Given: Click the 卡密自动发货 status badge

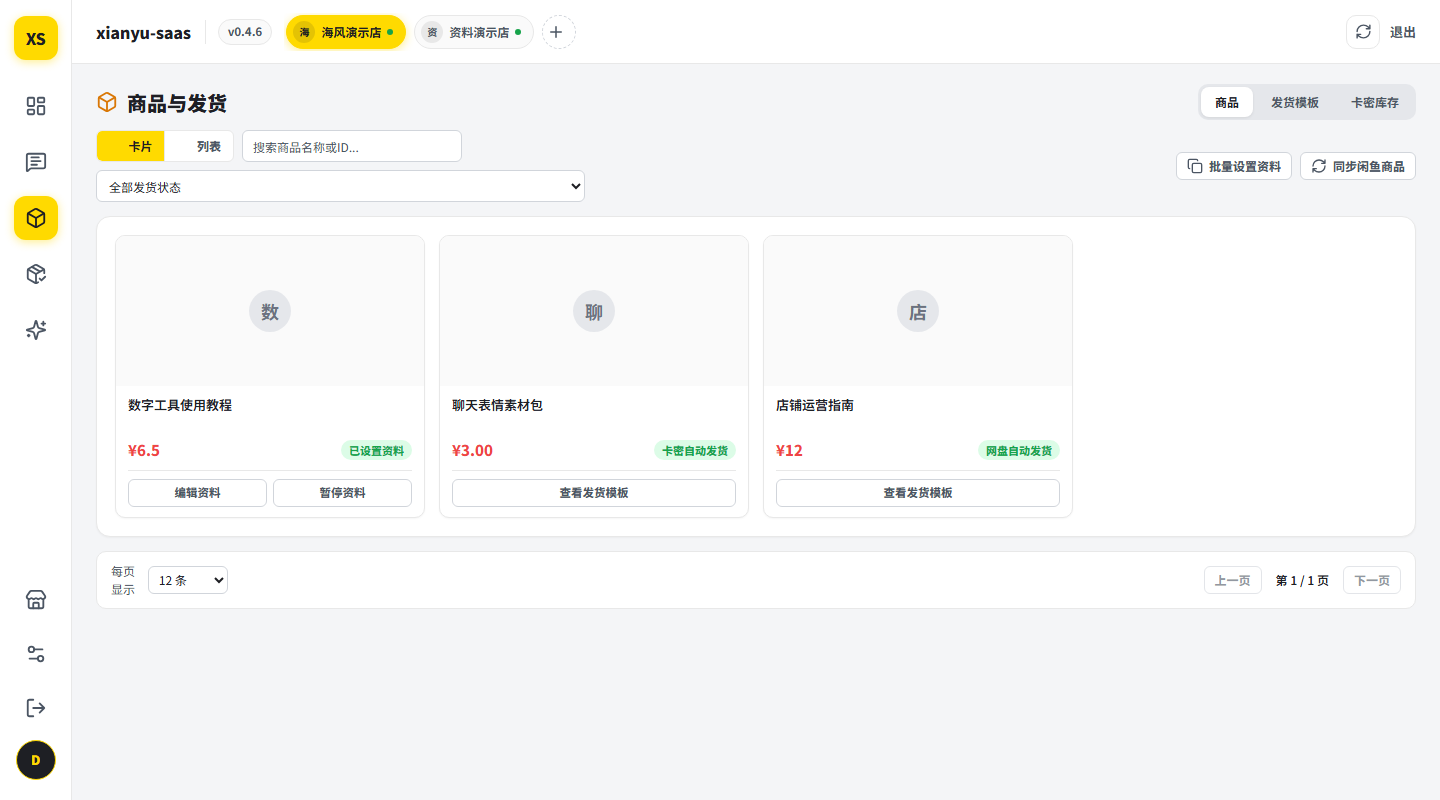Looking at the screenshot, I should pos(695,451).
